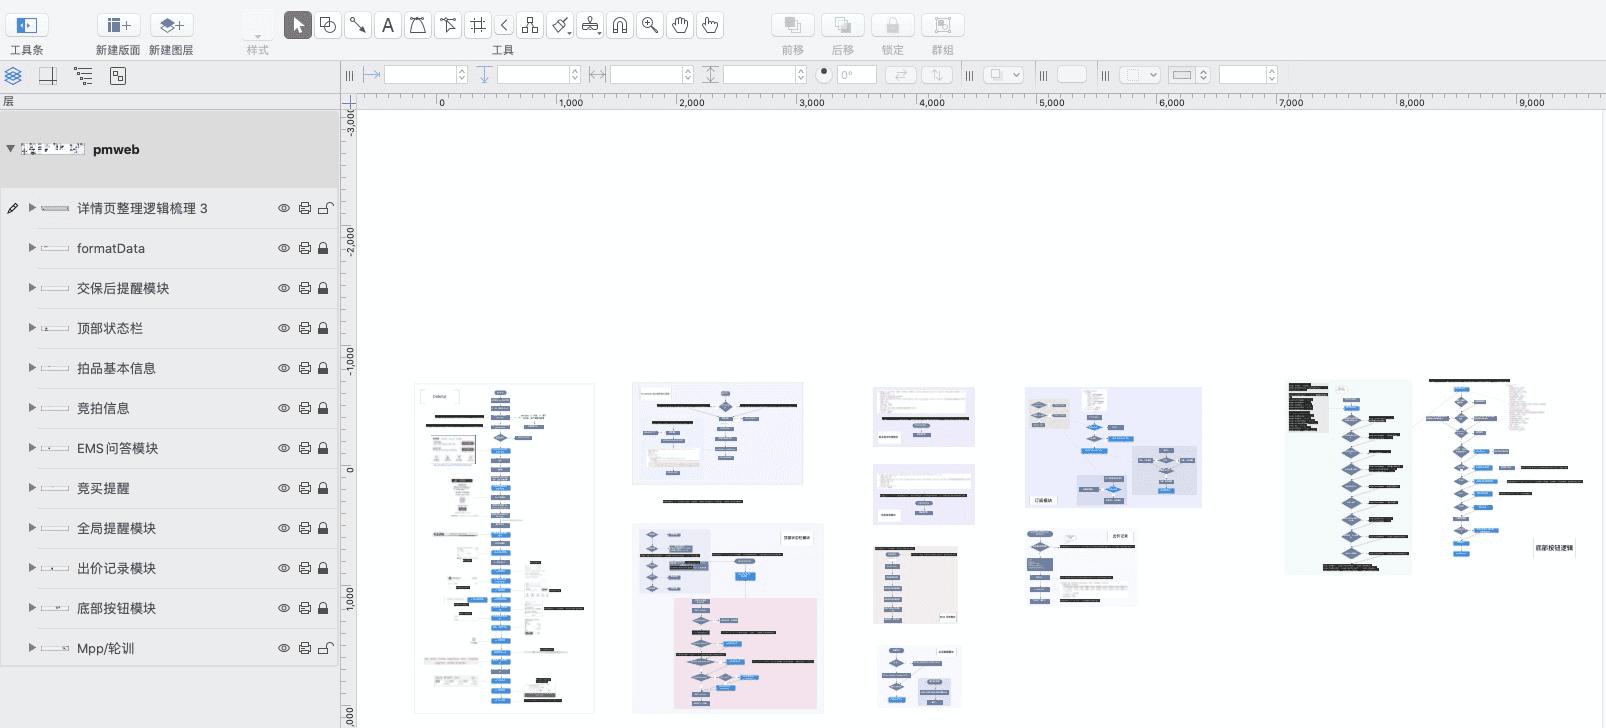The image size is (1606, 728).
Task: Click the X position input field
Action: 420,75
